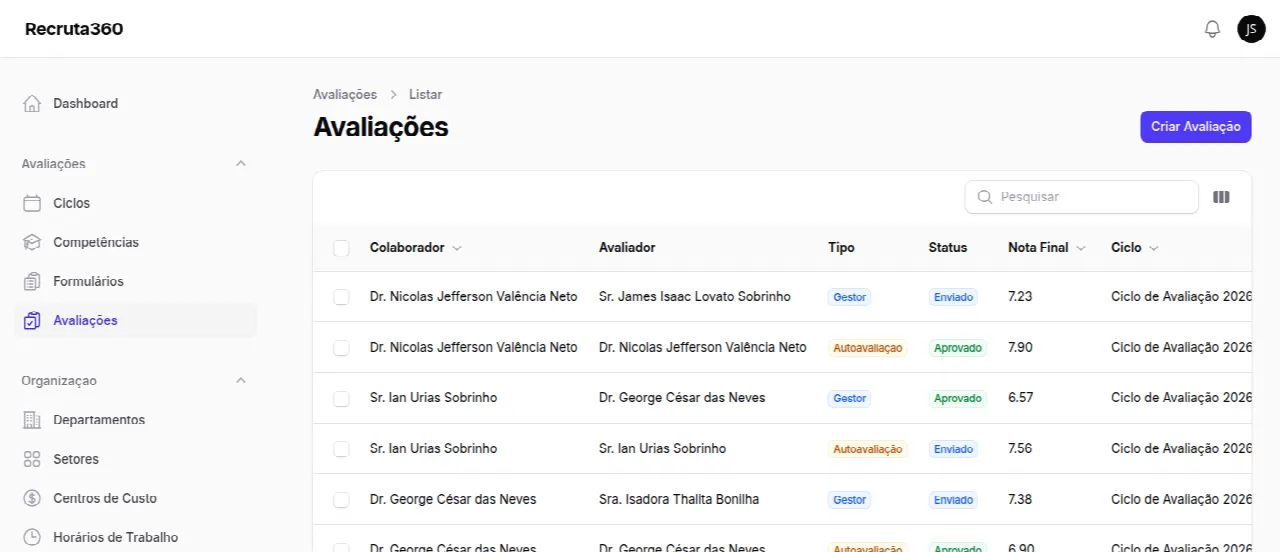Click the Gestor badge in the 7.38 row
The height and width of the screenshot is (552, 1280).
pos(849,499)
